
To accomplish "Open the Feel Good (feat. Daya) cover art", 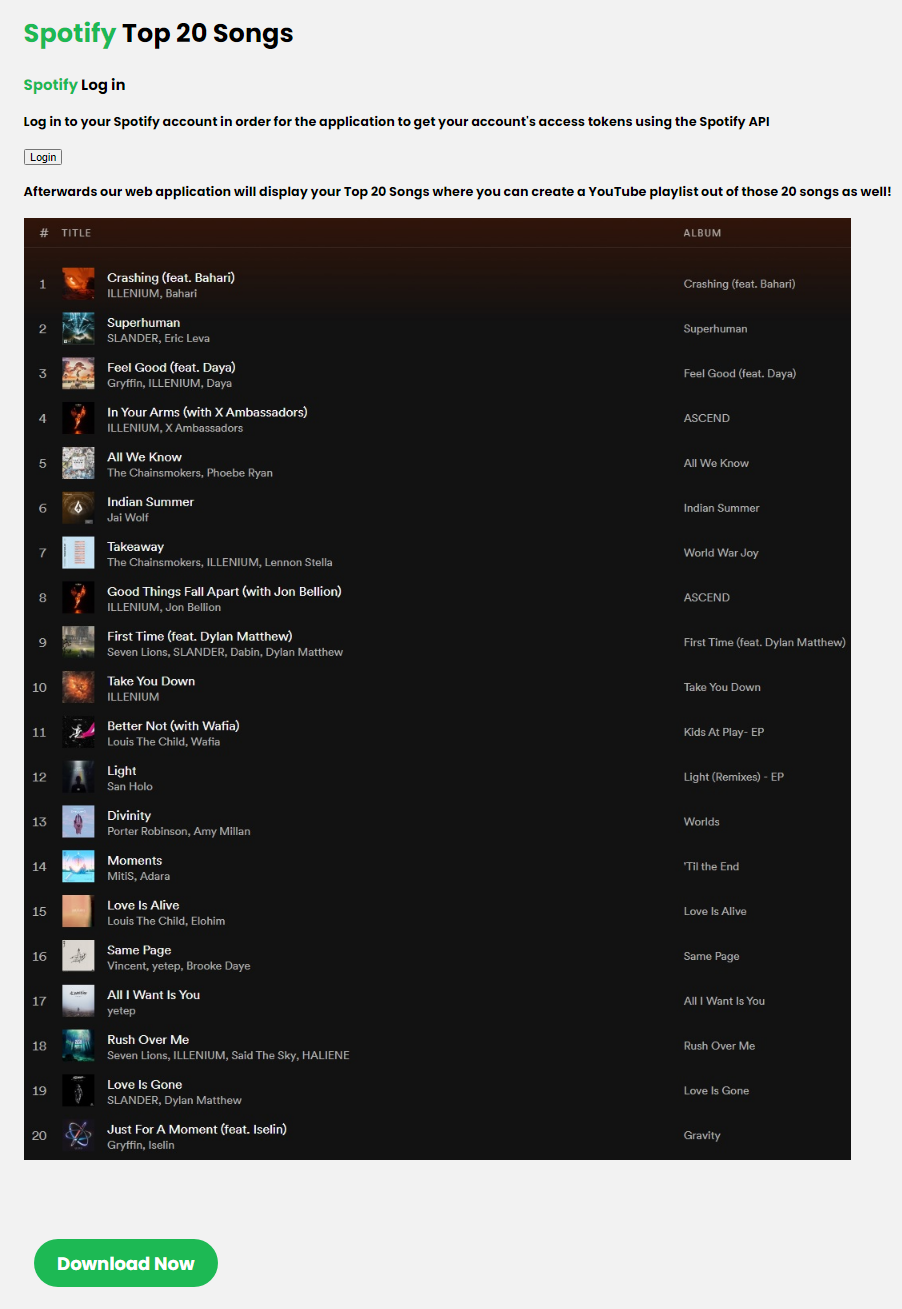I will click(78, 374).
